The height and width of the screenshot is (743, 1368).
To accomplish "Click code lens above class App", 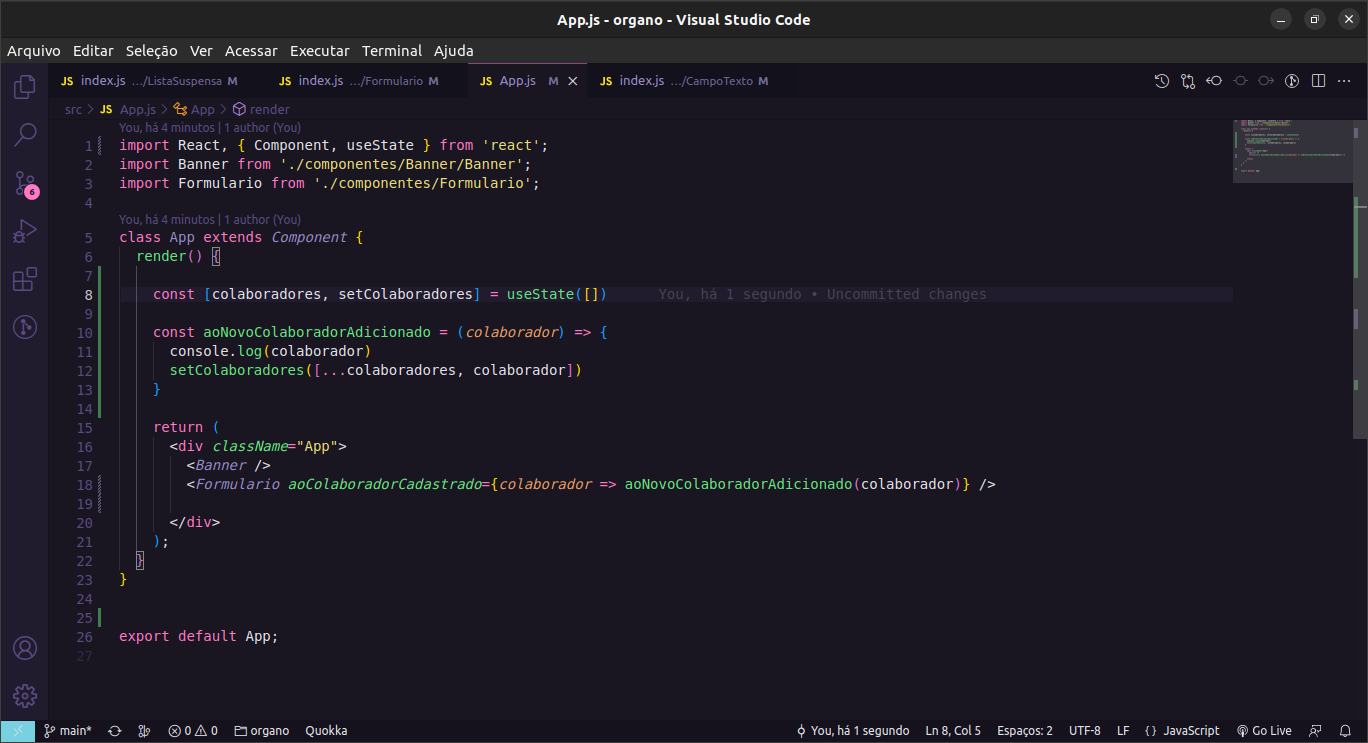I will pyautogui.click(x=210, y=220).
